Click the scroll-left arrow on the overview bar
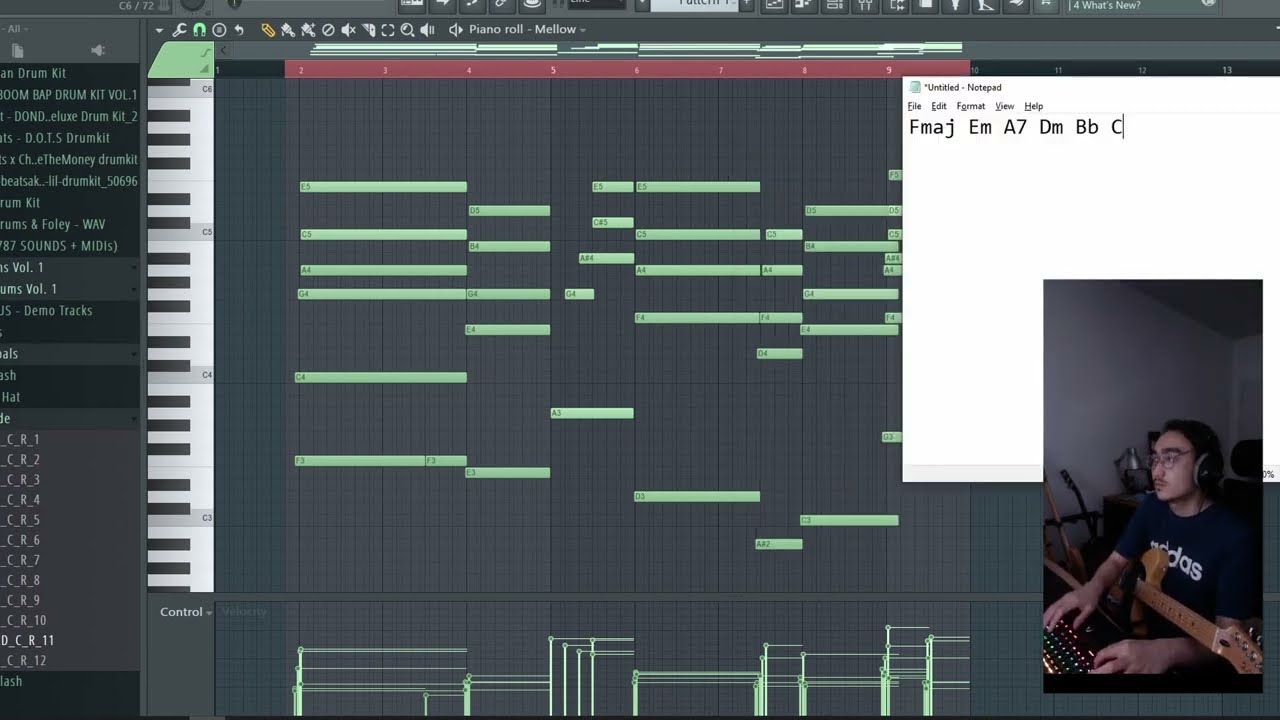1280x720 pixels. [224, 50]
